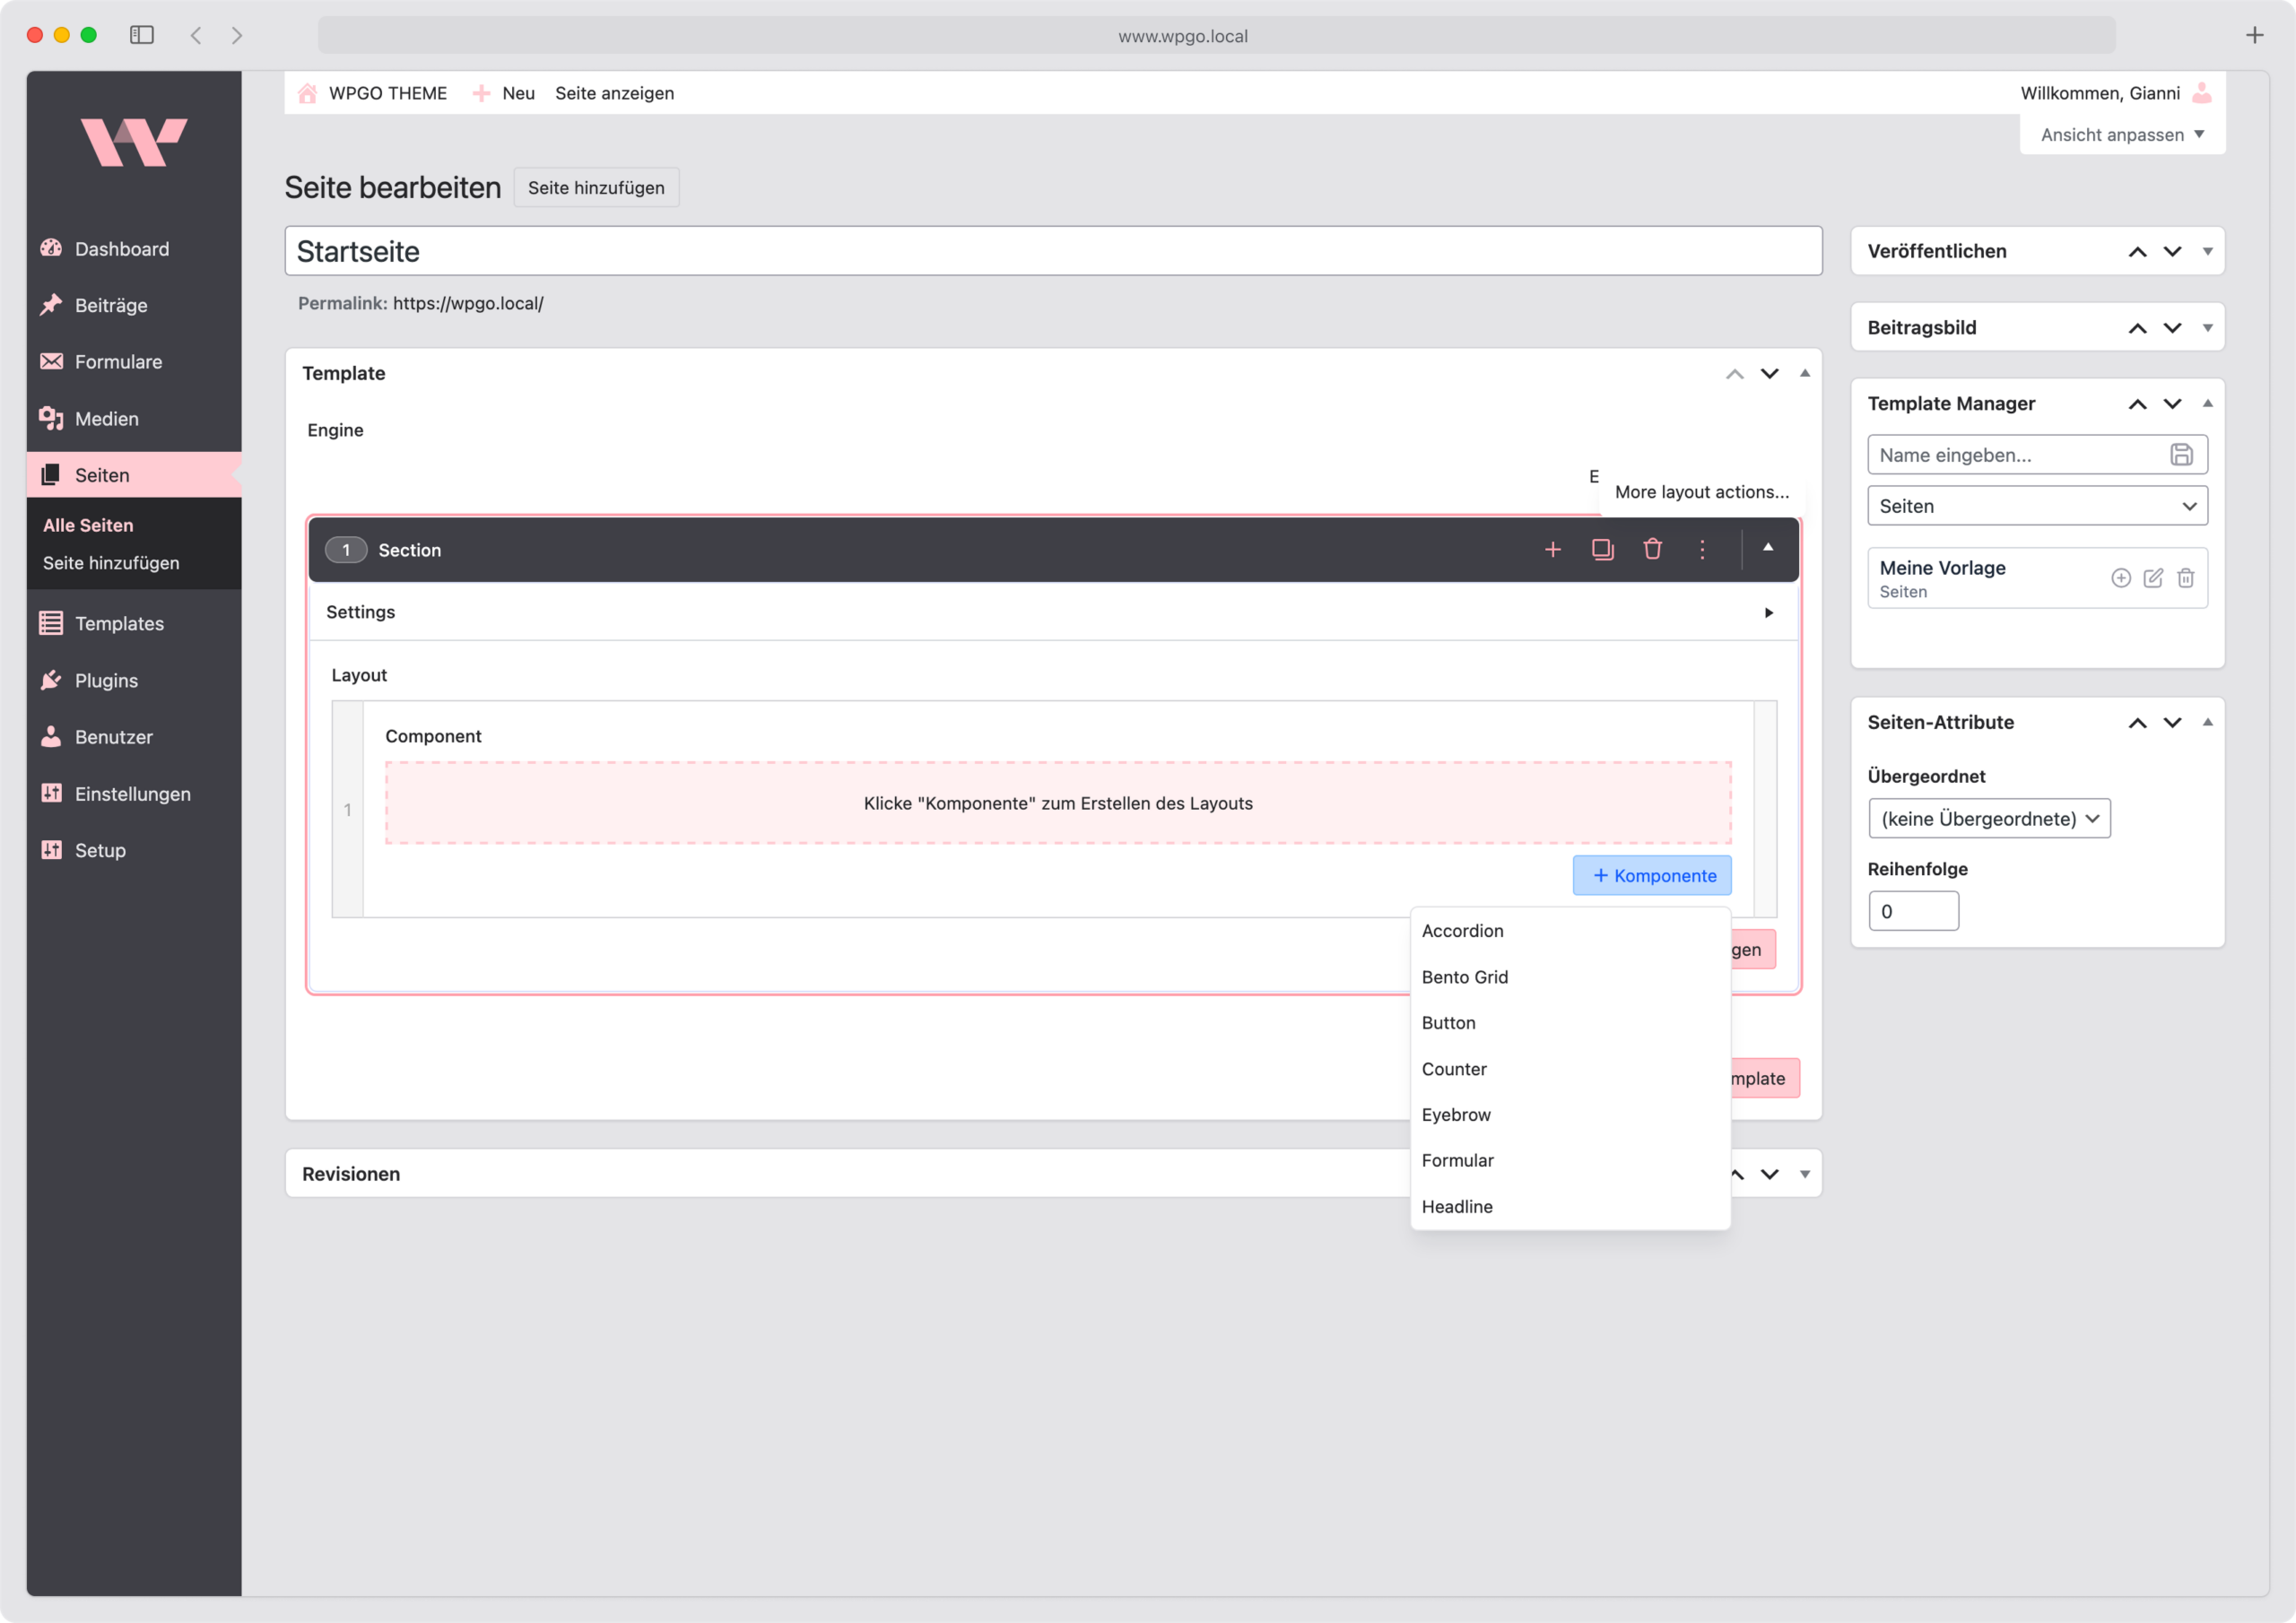Select the duplicate Section icon
Viewport: 2296px width, 1623px height.
1602,549
